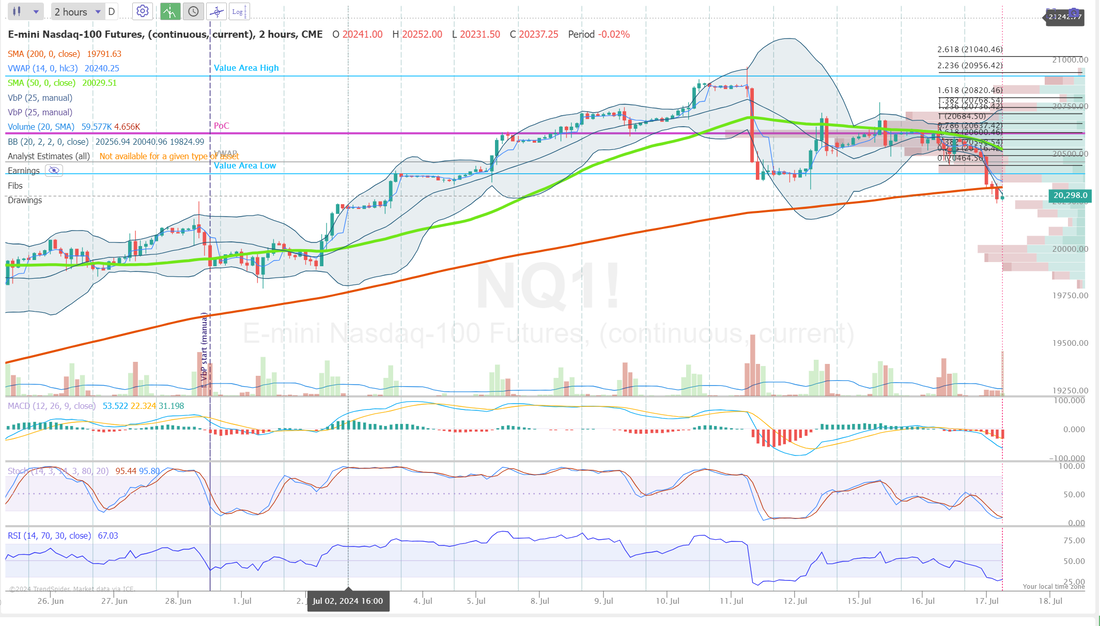Click the VbP Start (manual) vertical marker
1100x626 pixels.
[205, 349]
